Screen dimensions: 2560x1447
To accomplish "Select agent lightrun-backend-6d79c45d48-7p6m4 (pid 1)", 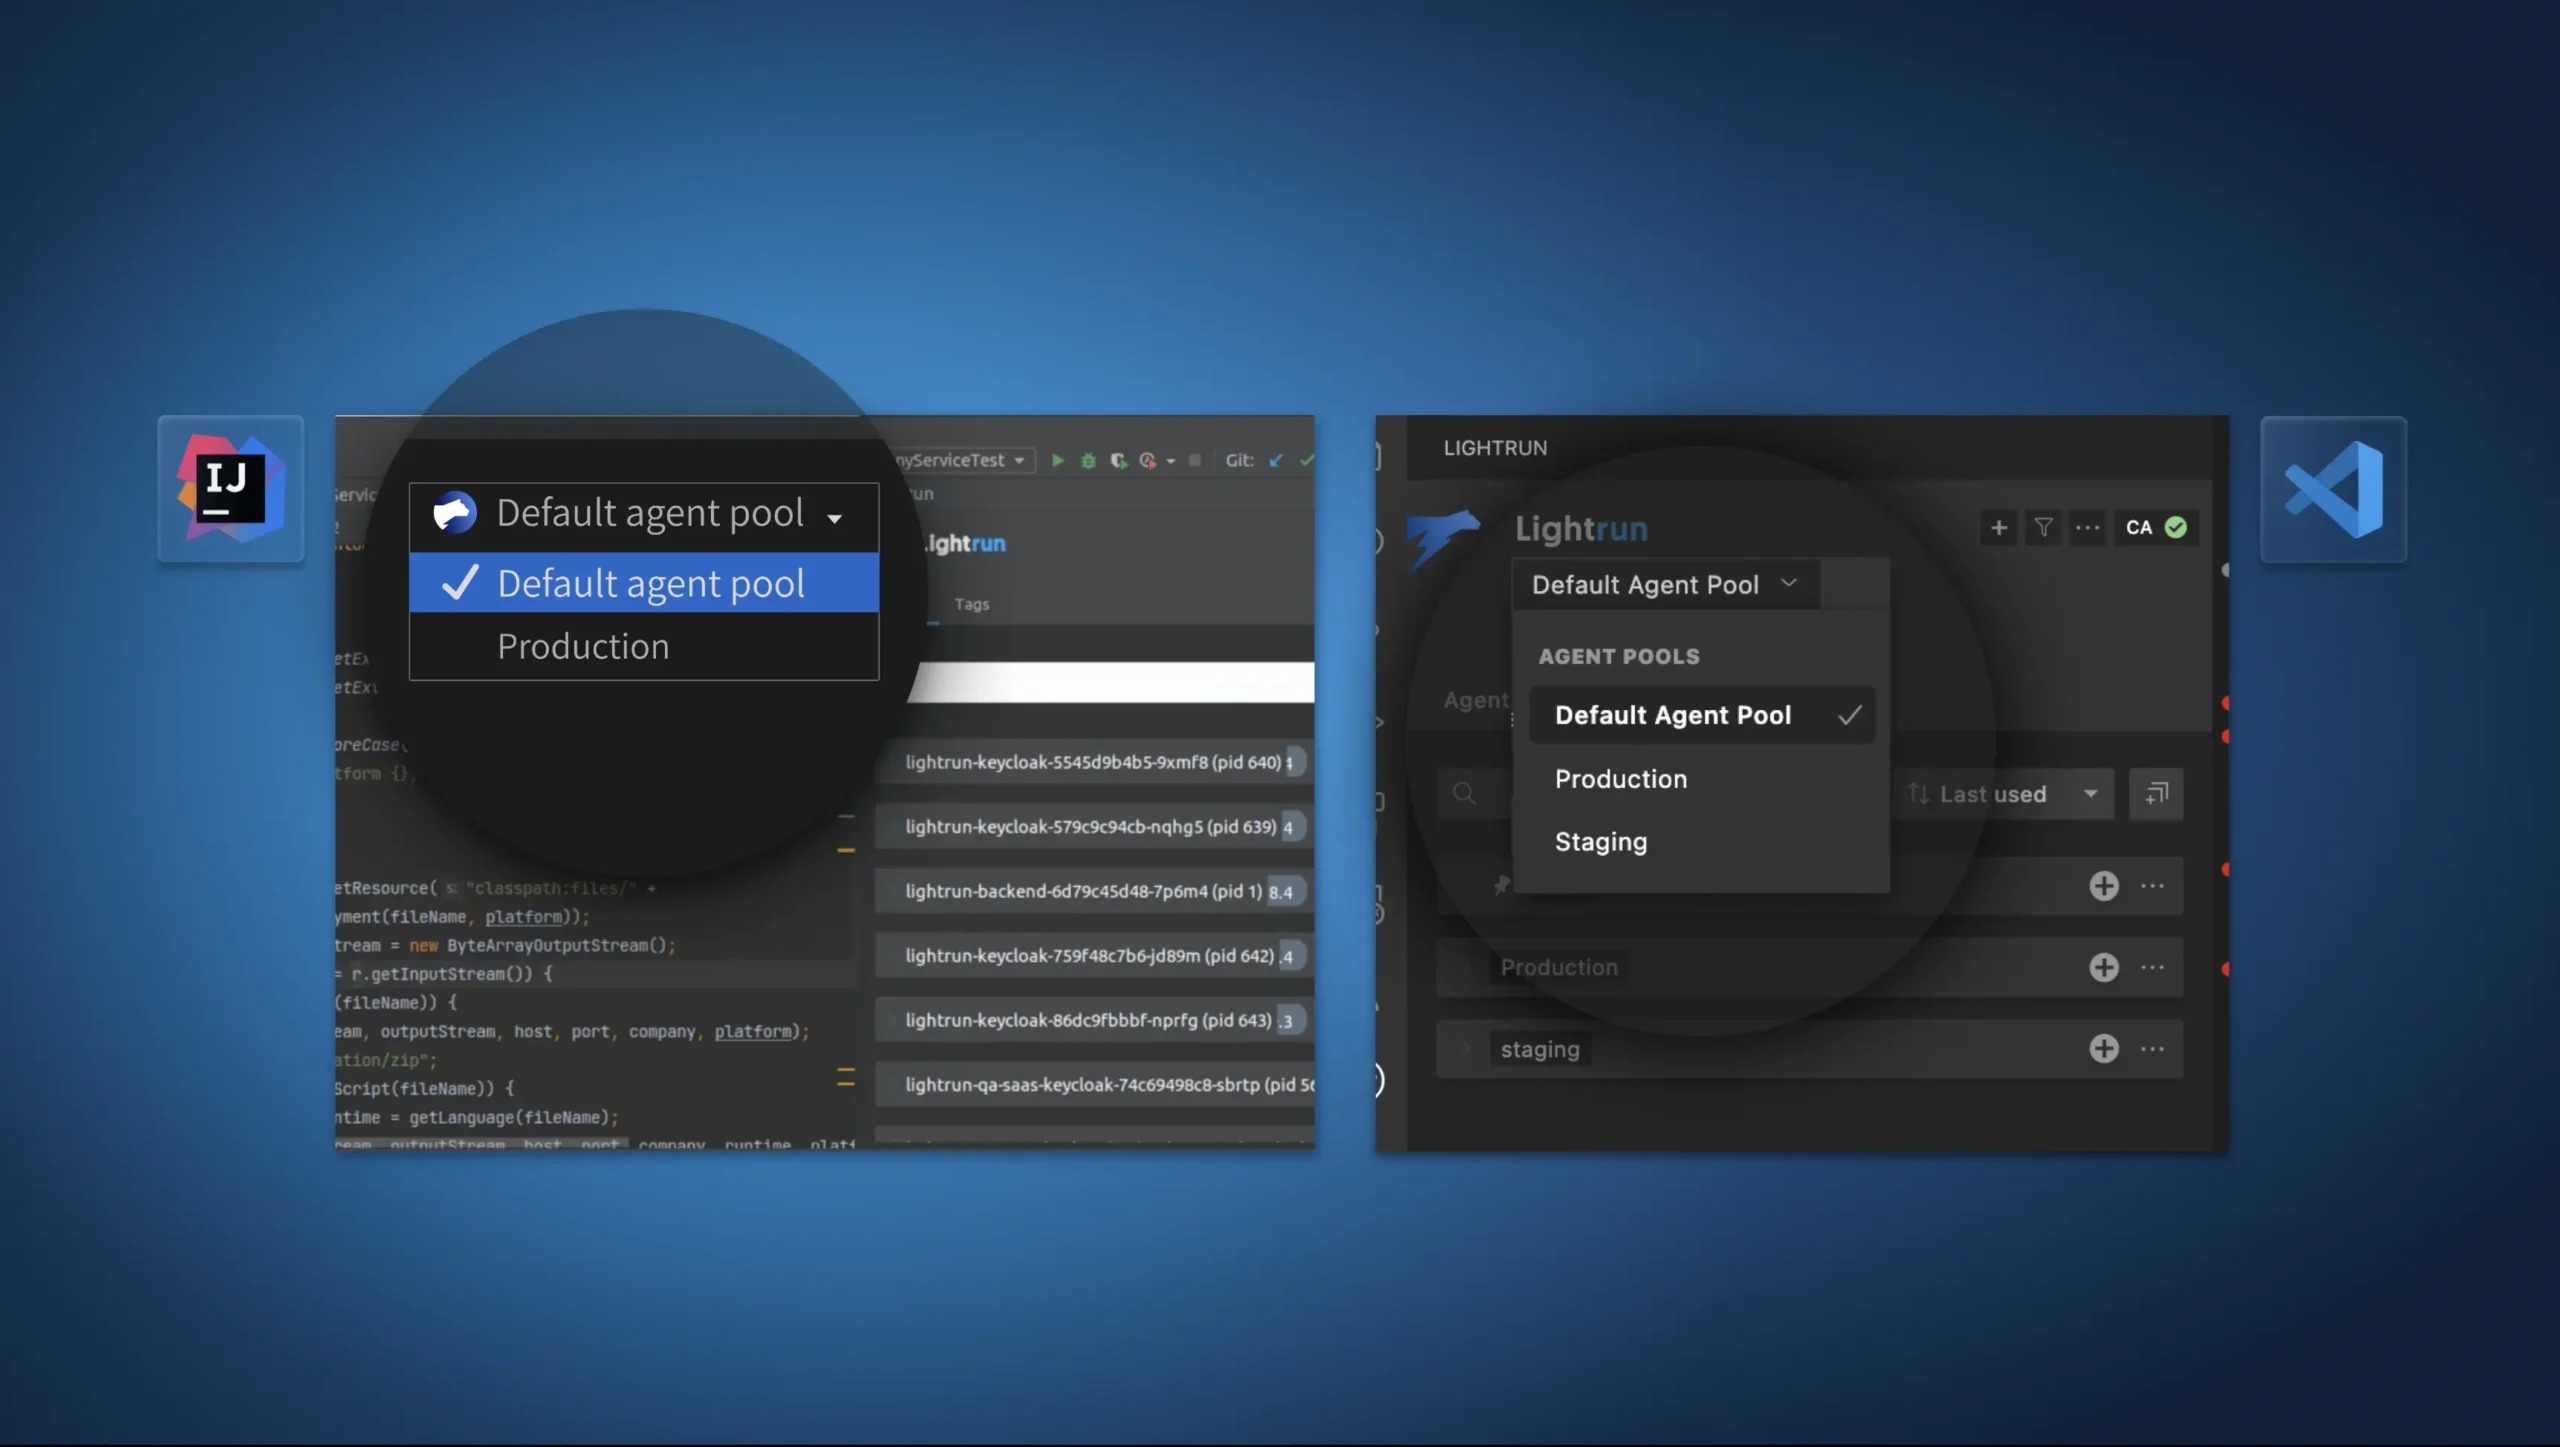I will [x=1094, y=891].
